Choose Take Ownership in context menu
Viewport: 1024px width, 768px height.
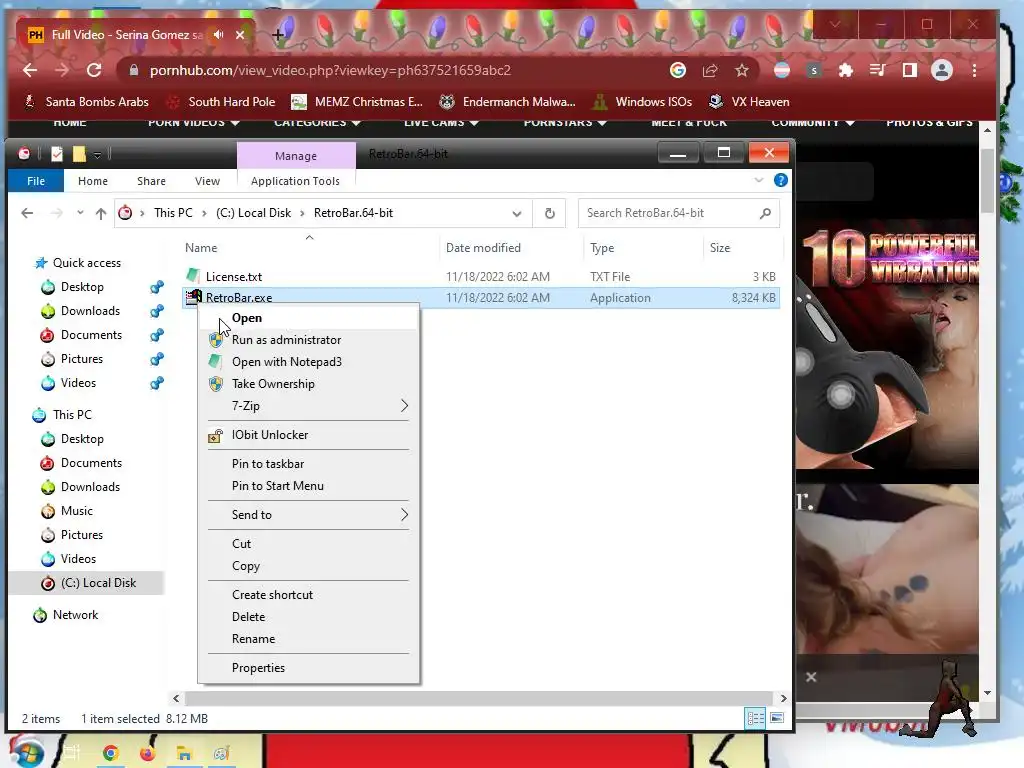pyautogui.click(x=273, y=384)
